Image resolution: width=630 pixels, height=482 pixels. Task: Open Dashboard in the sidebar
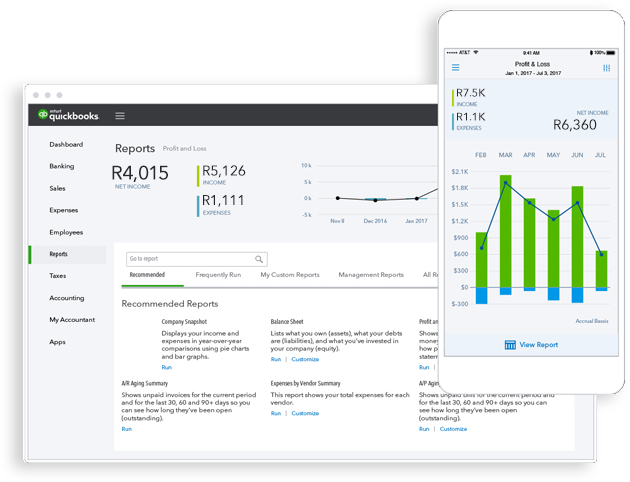pos(66,144)
